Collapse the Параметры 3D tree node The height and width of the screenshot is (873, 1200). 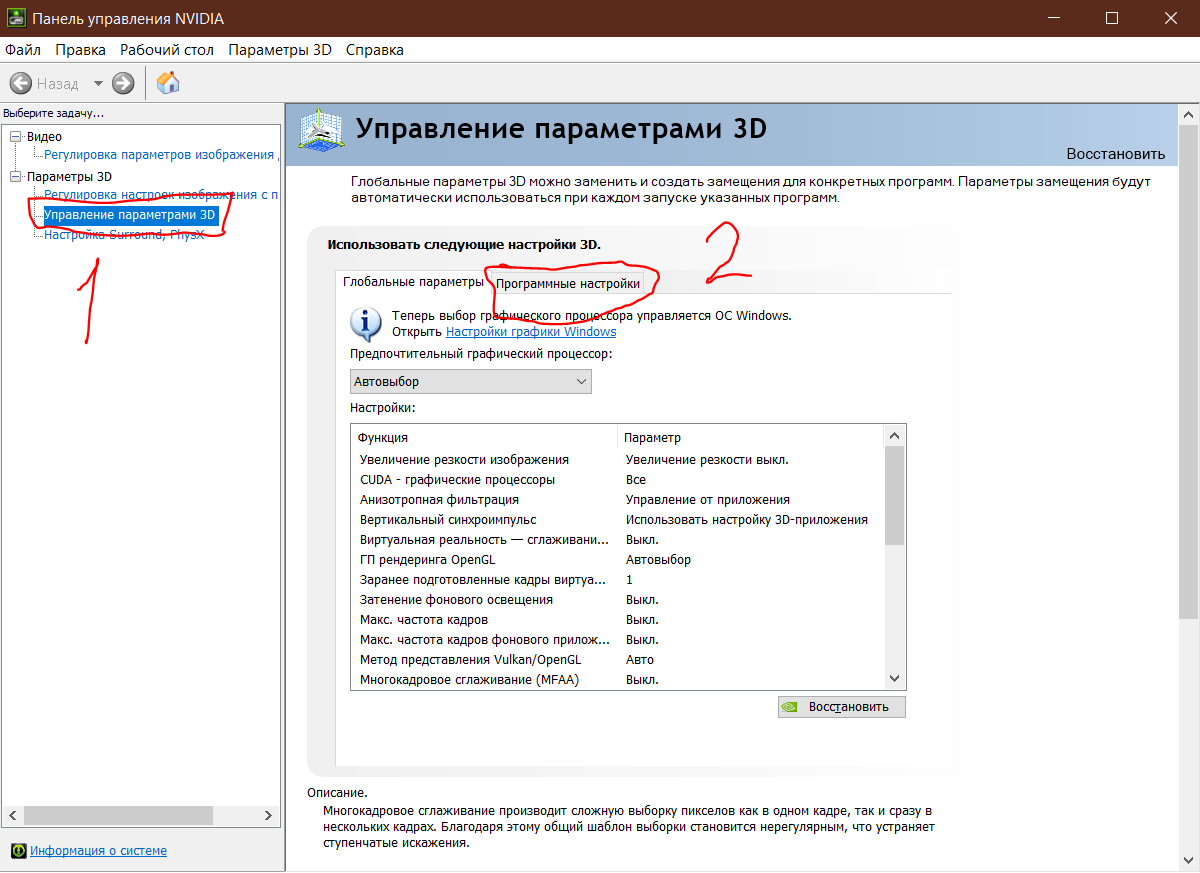pos(15,177)
